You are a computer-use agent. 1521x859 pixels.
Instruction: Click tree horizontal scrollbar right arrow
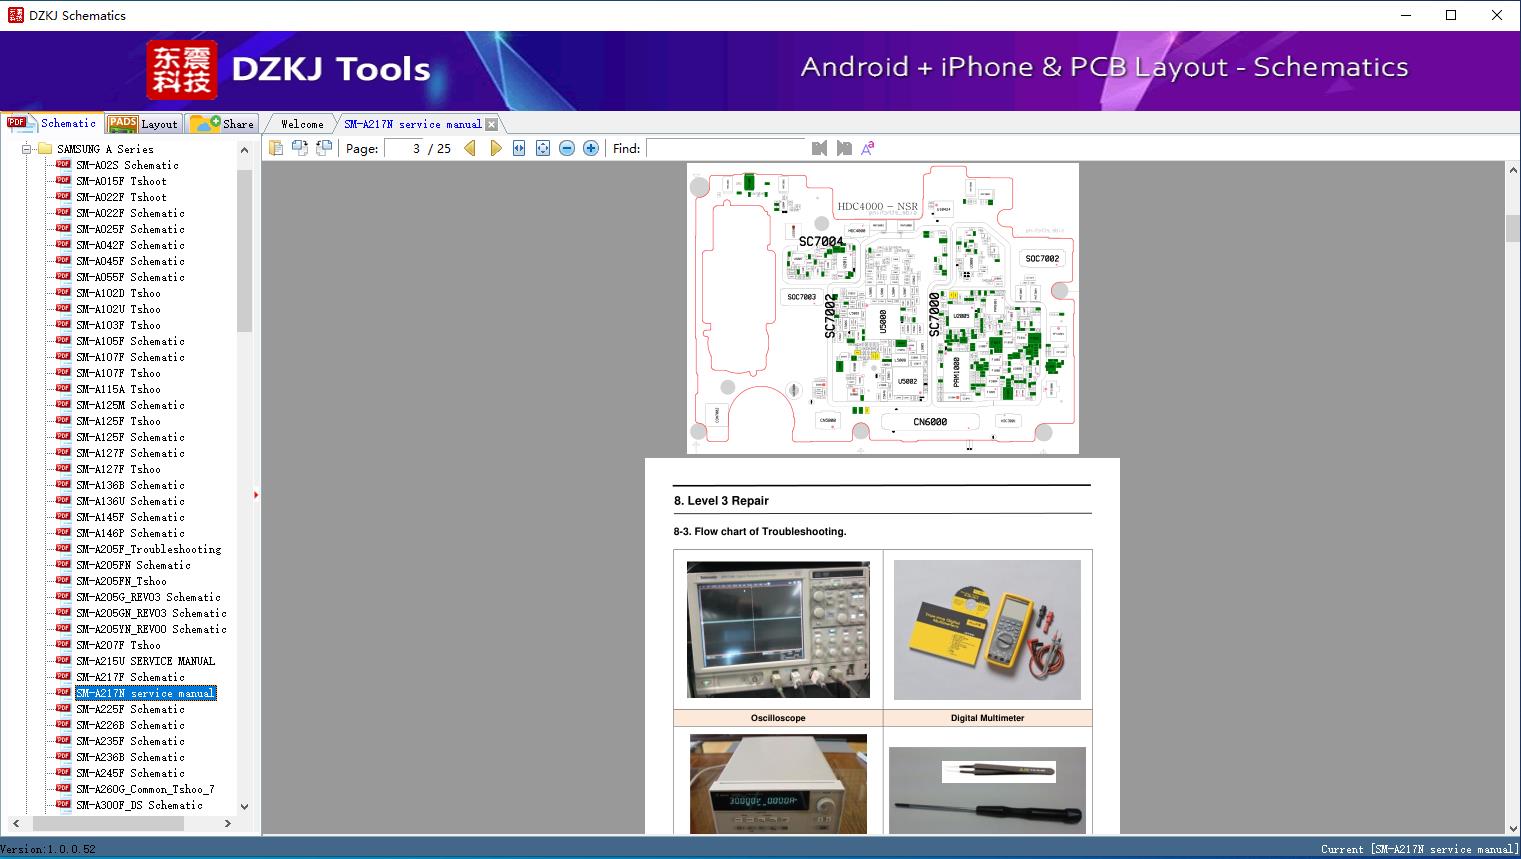(227, 823)
